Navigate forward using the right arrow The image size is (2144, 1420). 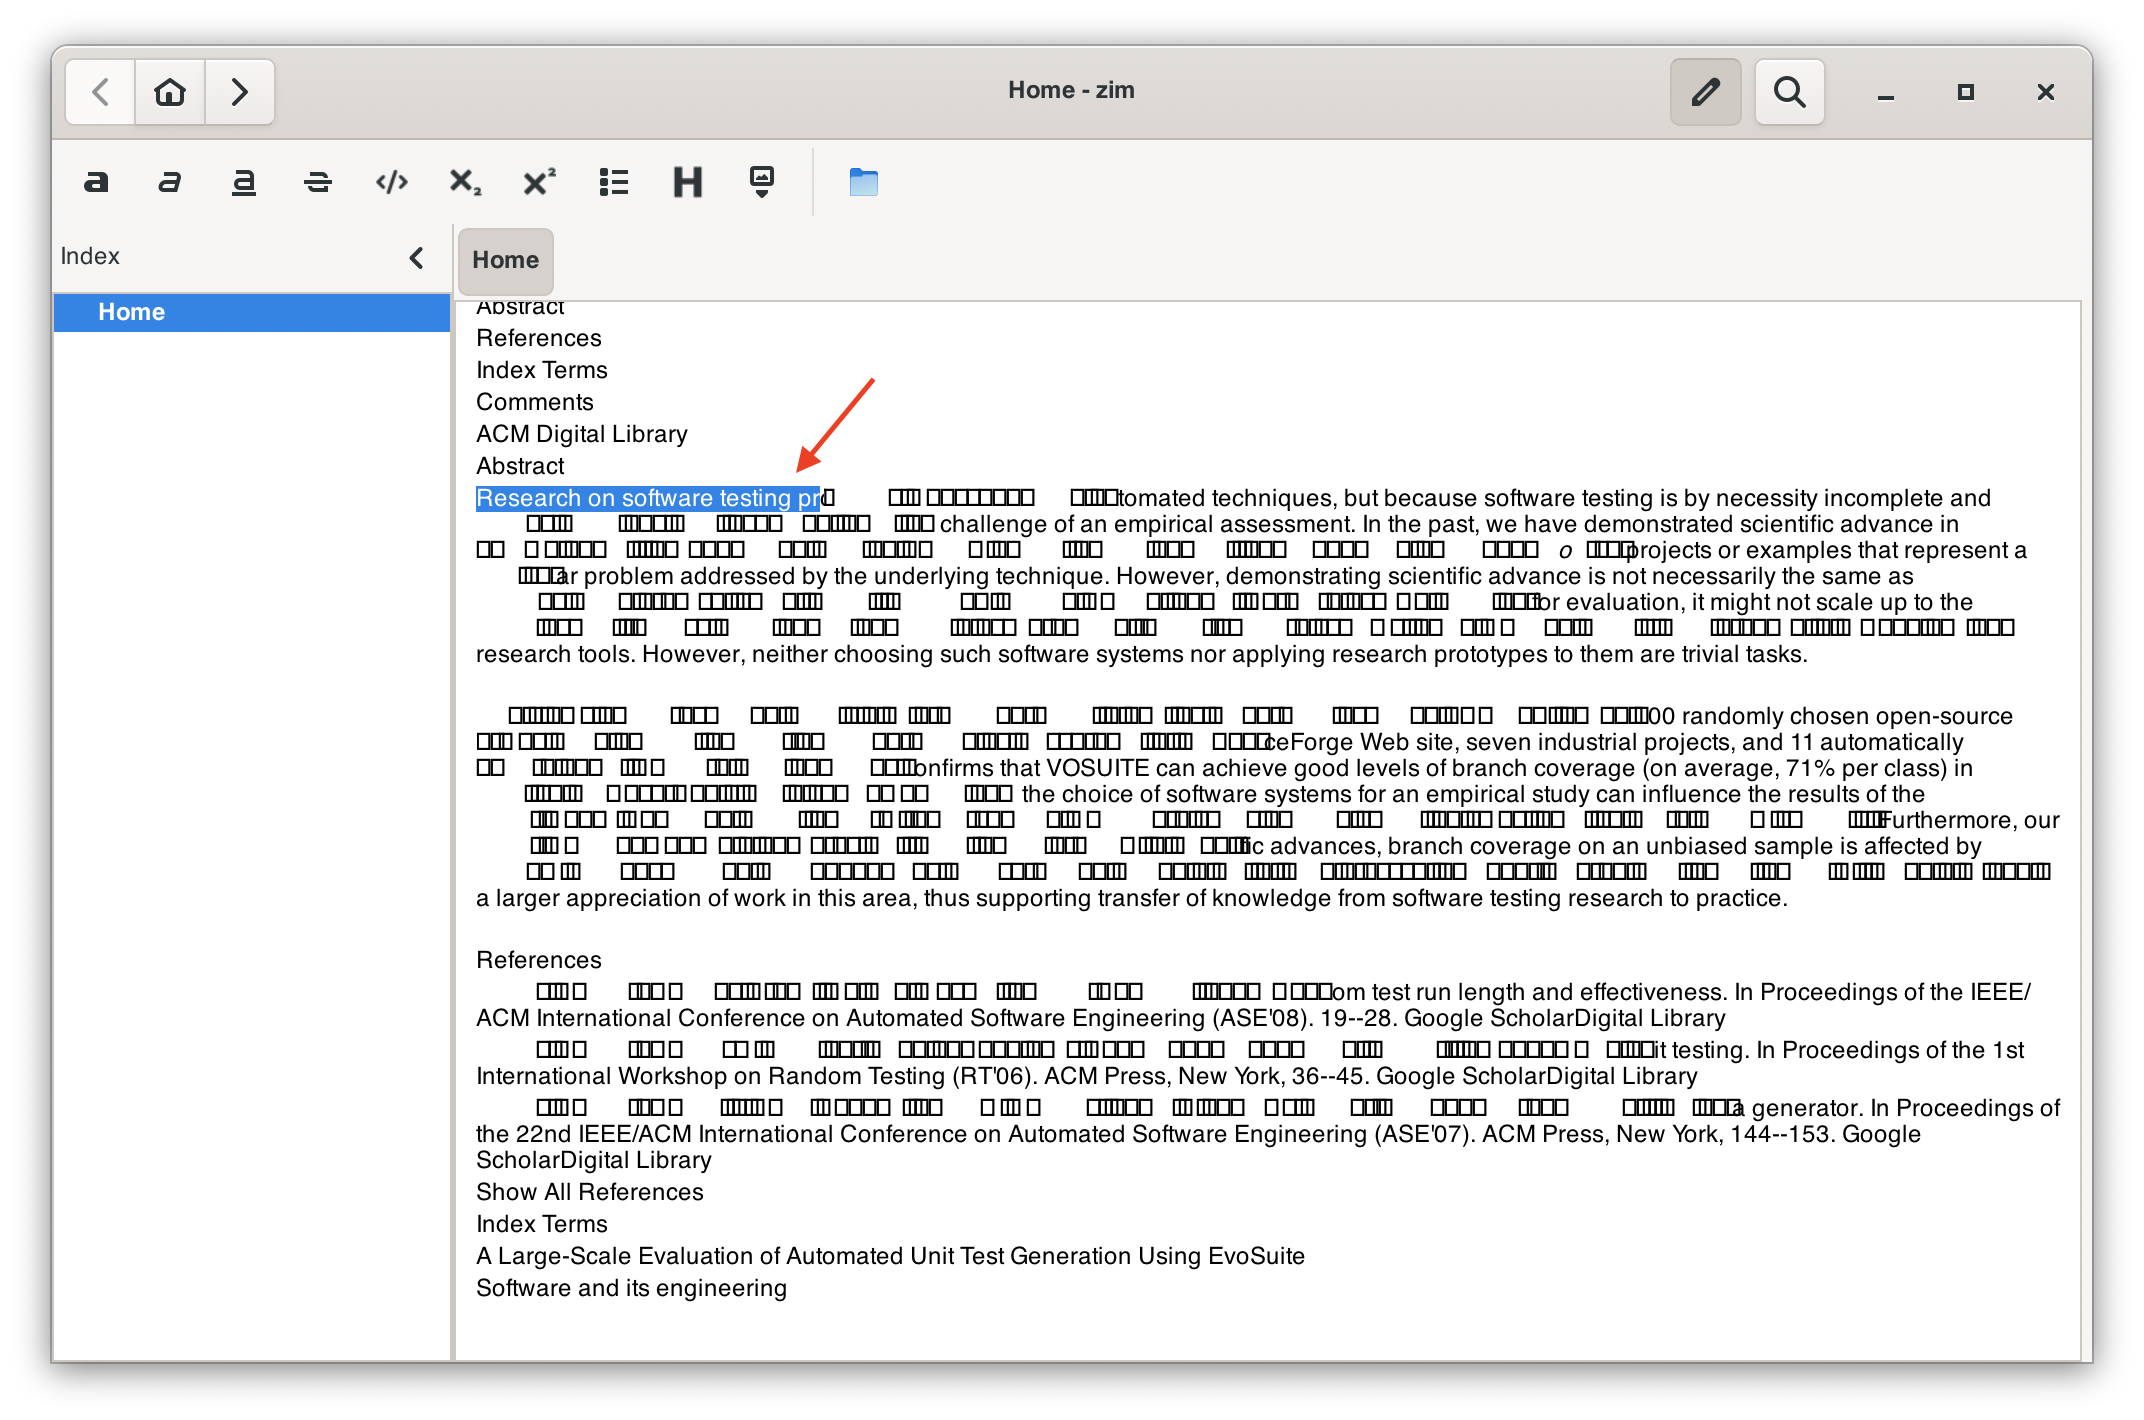[239, 91]
